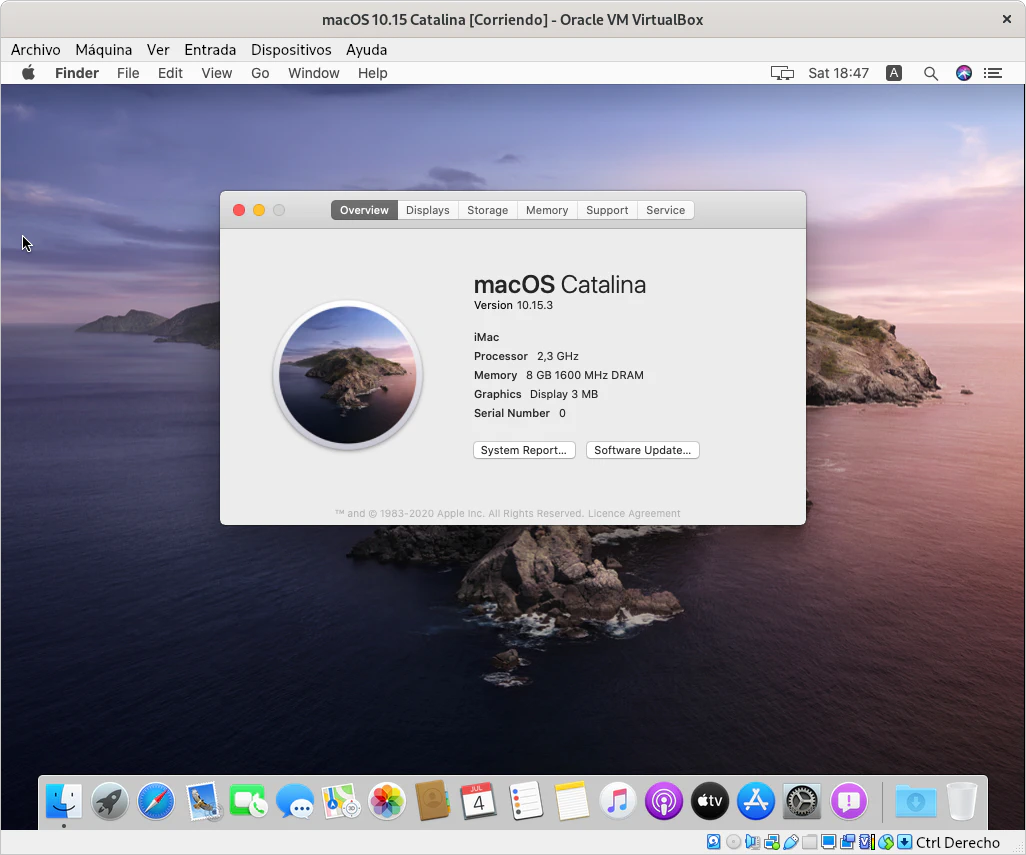Viewport: 1026px width, 855px height.
Task: Launch the Launchpad rocket icon
Action: (110, 801)
